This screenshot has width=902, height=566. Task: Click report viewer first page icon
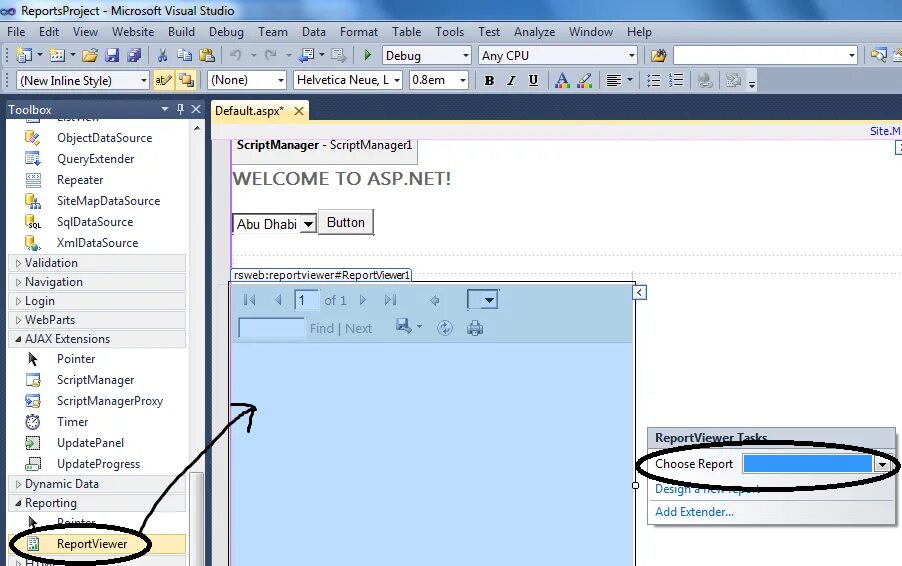pos(249,300)
